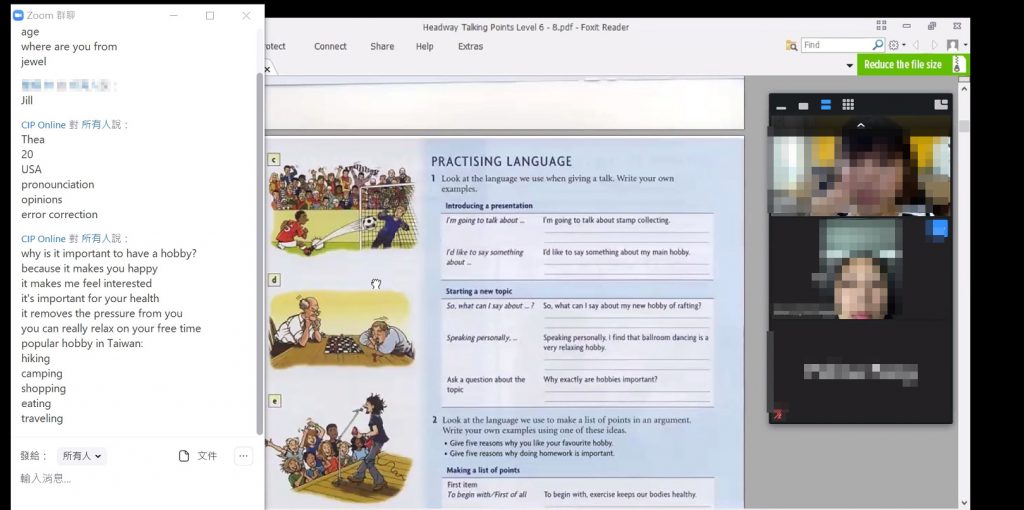The image size is (1024, 510).
Task: Click the muted microphone icon on bottom tile
Action: pos(778,414)
